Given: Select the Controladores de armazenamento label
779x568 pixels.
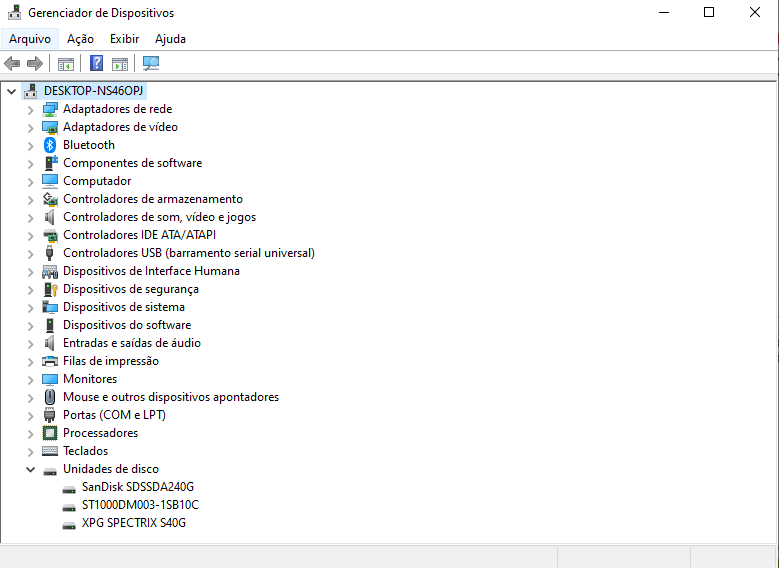Looking at the screenshot, I should coord(153,199).
